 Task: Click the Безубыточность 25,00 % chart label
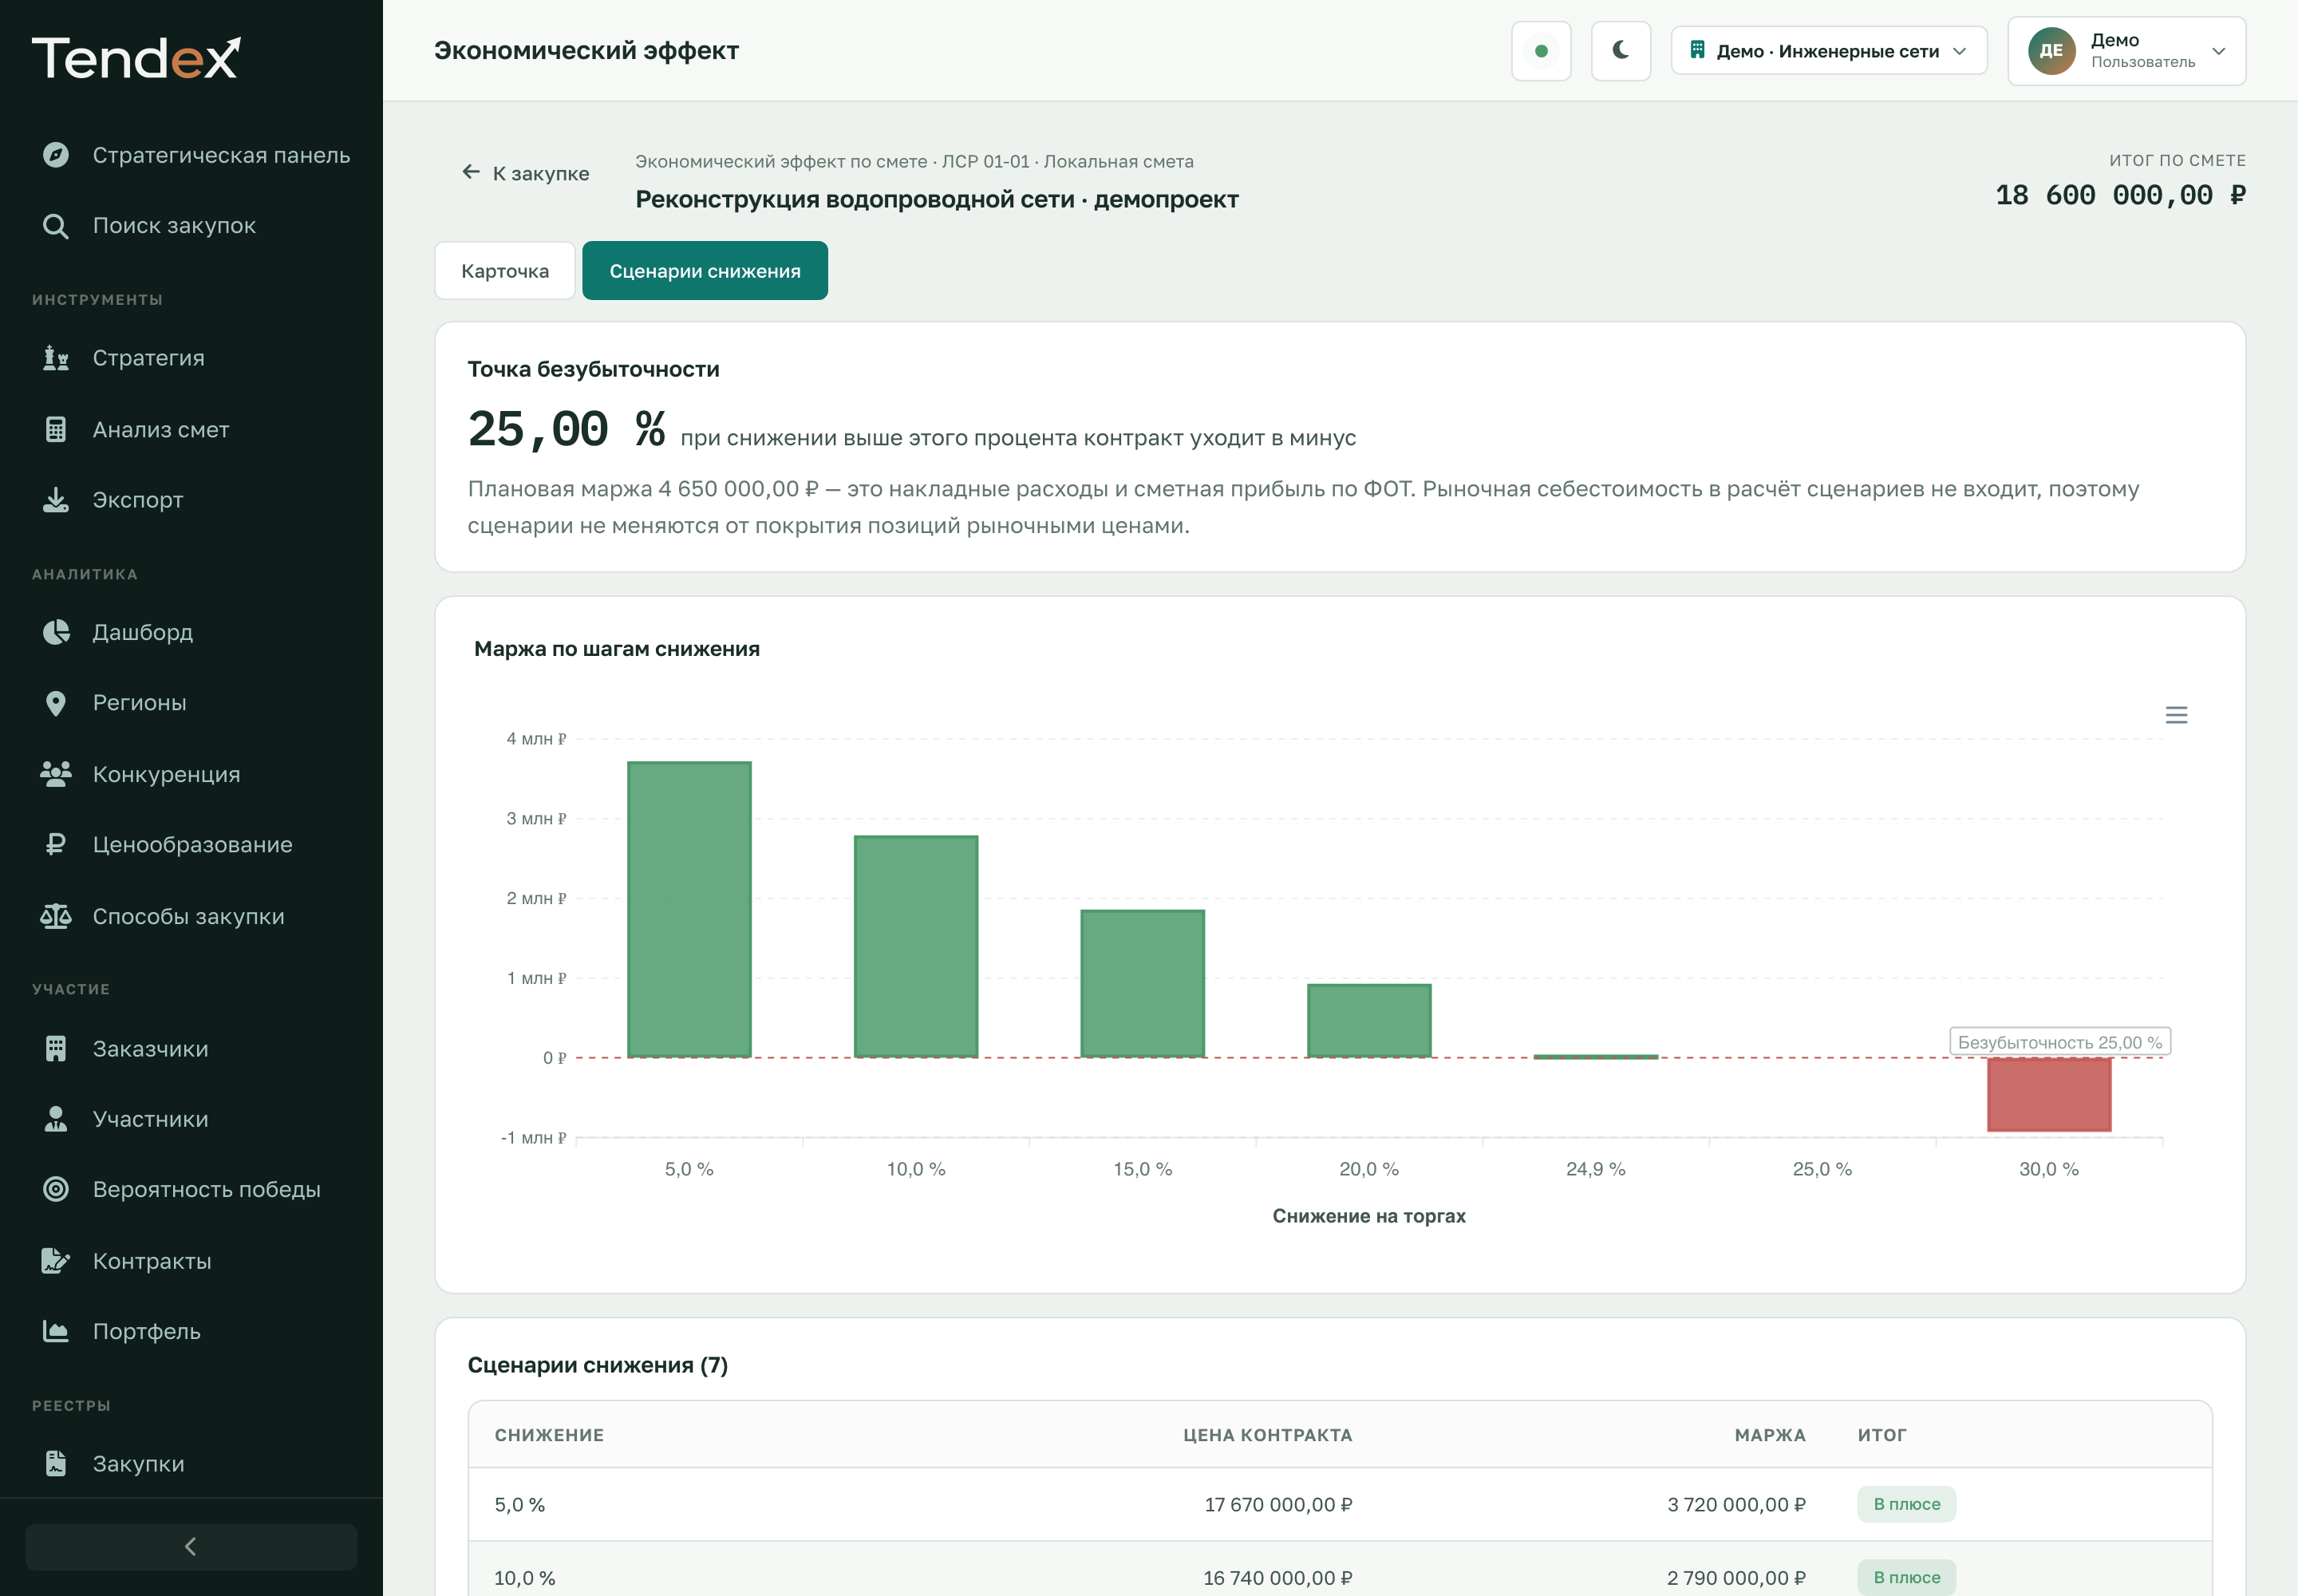pos(2060,1042)
